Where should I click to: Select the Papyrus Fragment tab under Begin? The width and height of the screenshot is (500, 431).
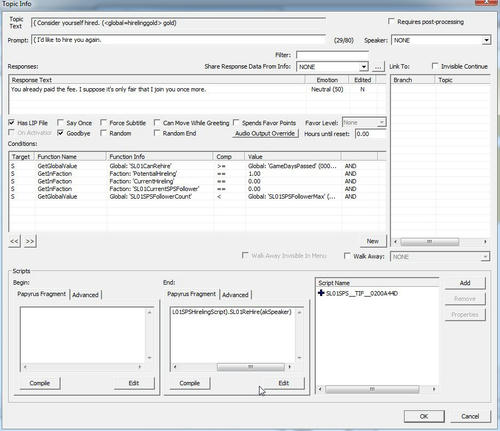coord(42,294)
